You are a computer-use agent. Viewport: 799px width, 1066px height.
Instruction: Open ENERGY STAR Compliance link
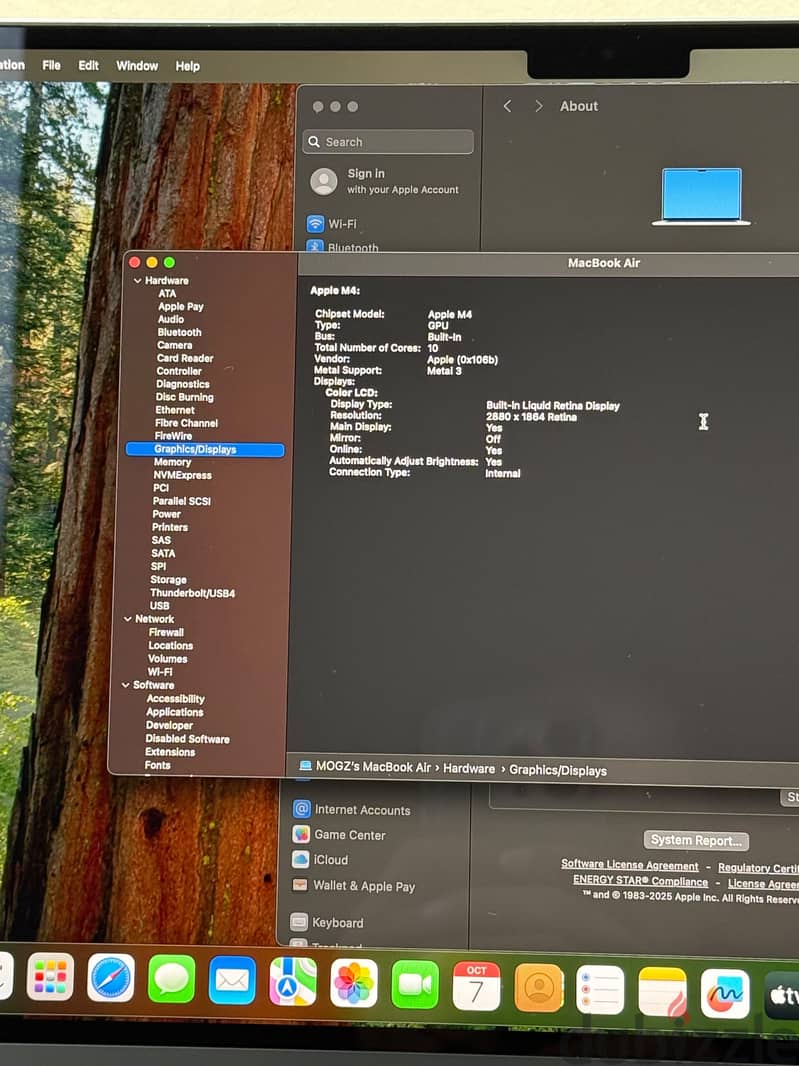click(641, 880)
